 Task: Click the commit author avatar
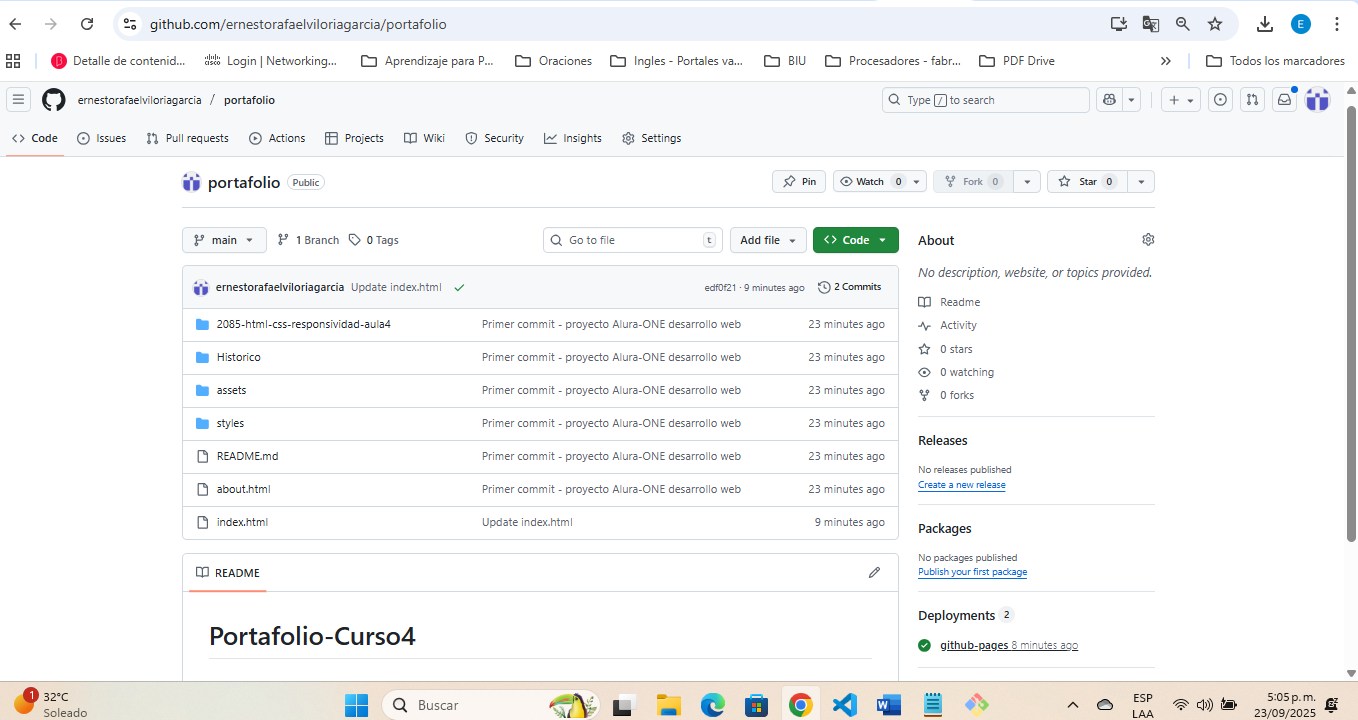[x=201, y=287]
